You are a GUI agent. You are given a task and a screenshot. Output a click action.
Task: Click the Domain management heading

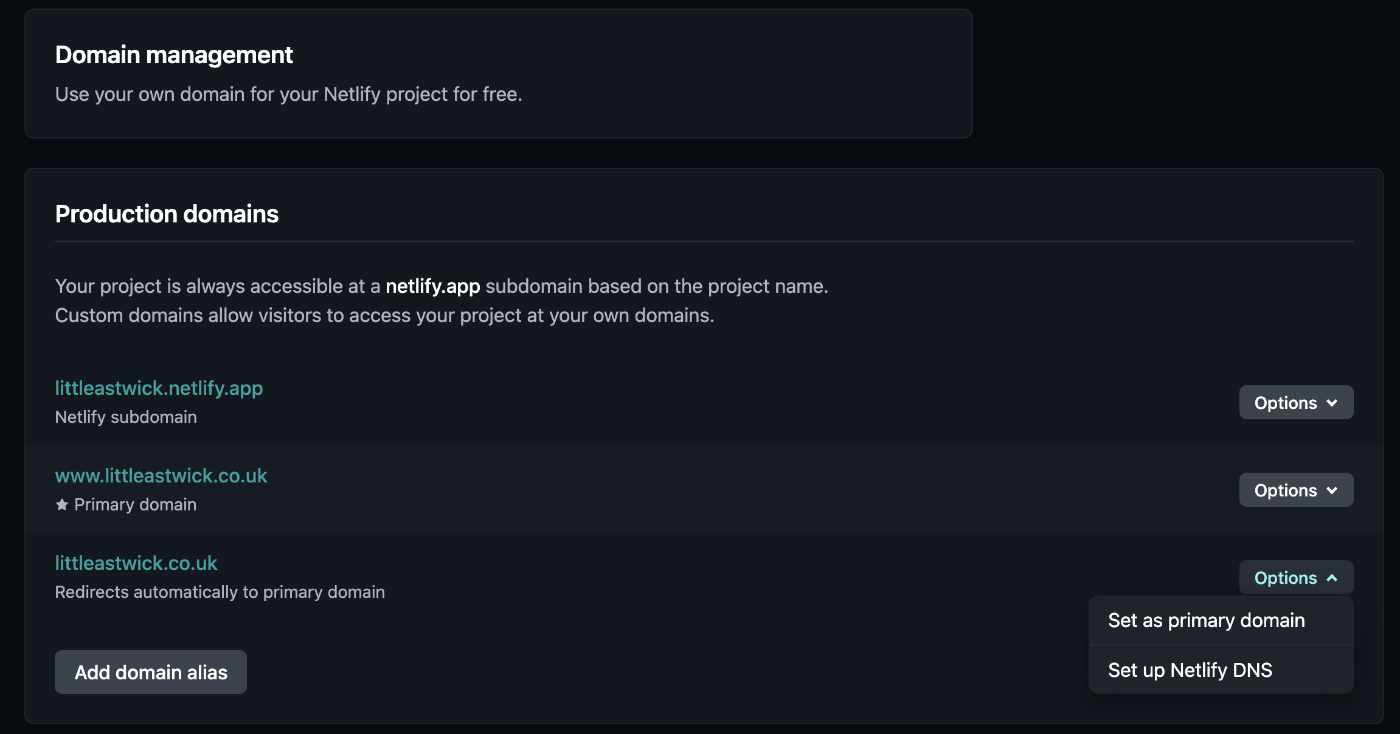[174, 55]
